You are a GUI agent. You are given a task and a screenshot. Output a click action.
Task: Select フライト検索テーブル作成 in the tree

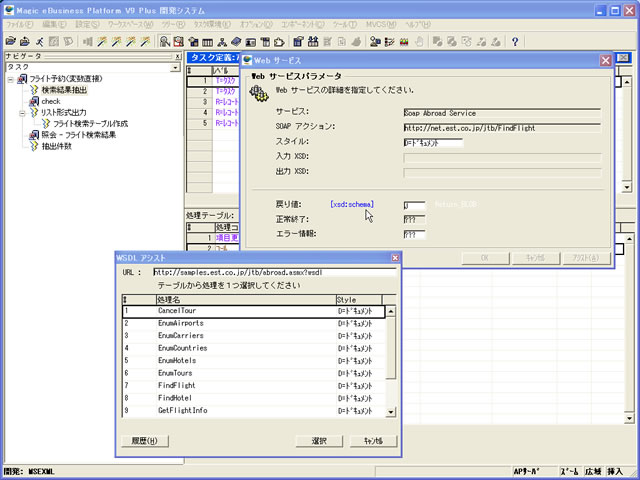(91, 124)
